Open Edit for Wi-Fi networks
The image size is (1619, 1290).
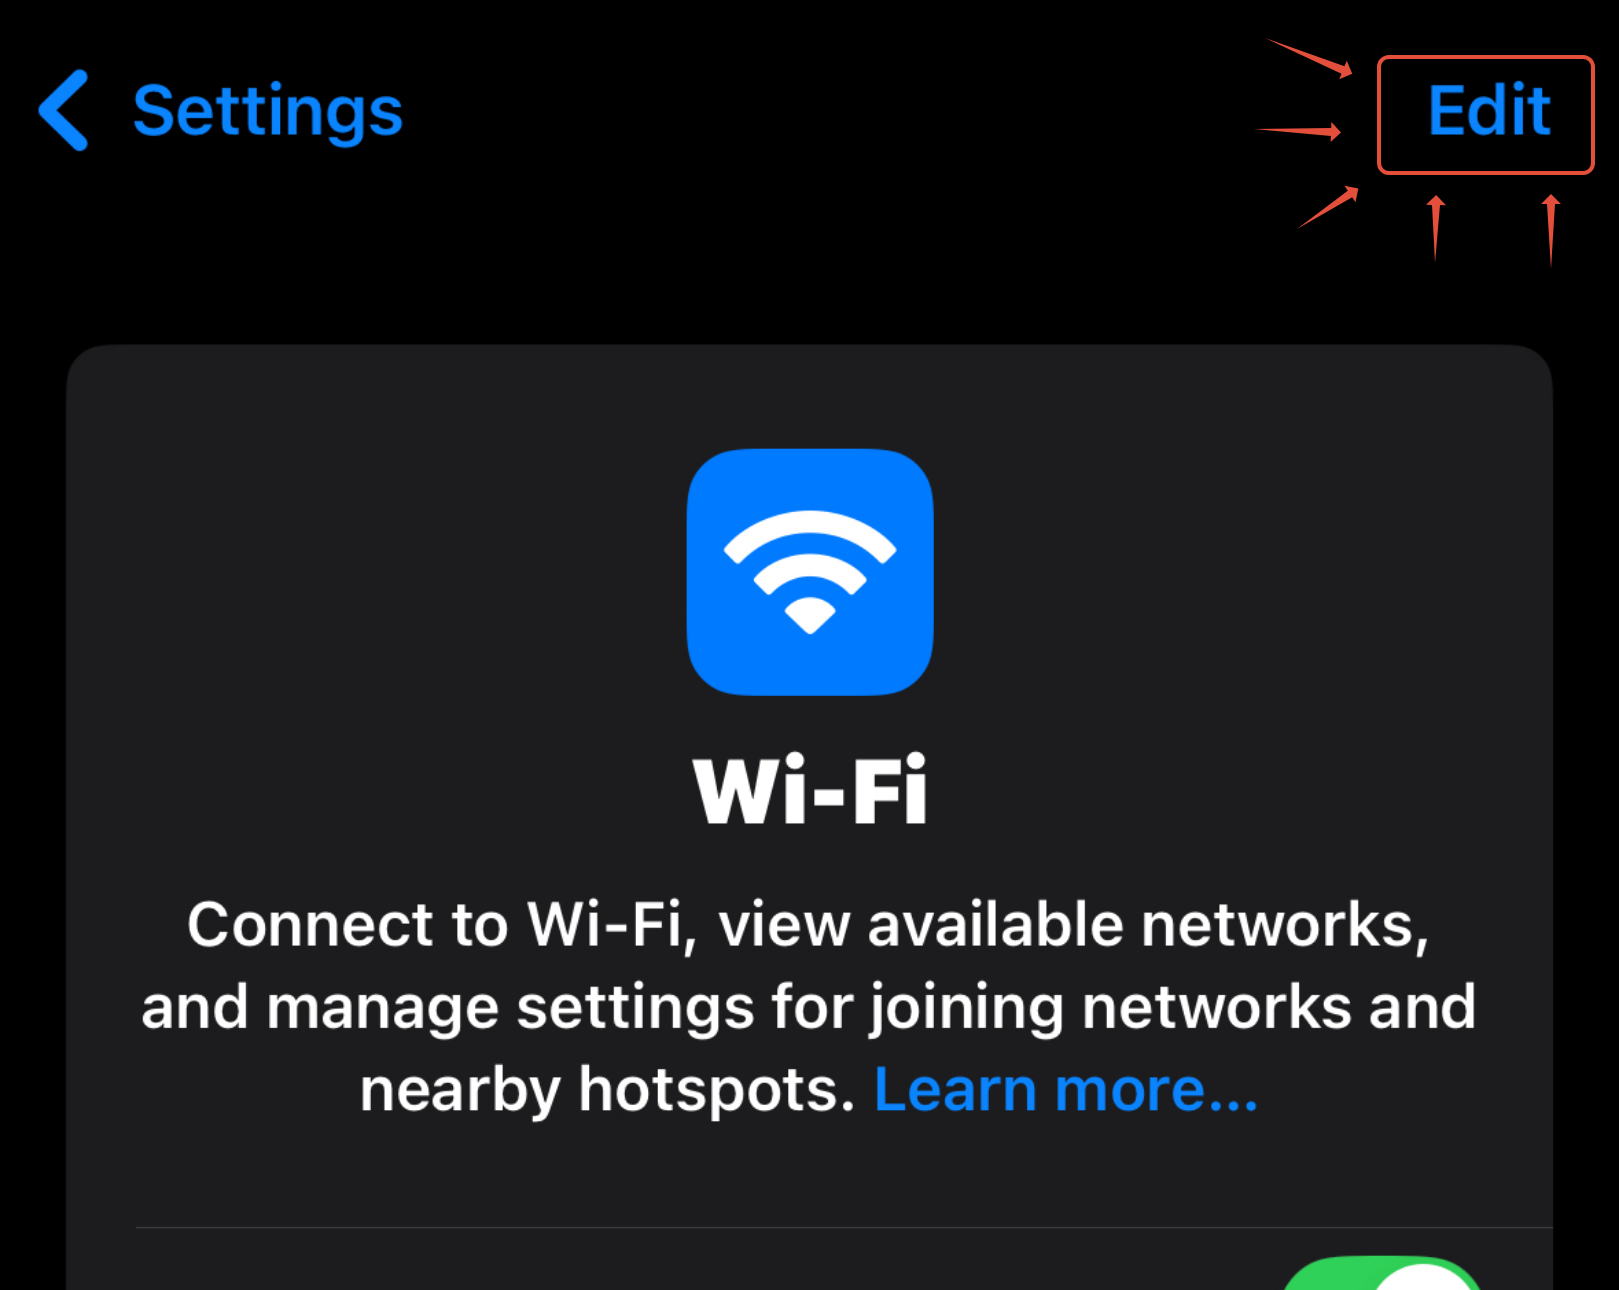(1489, 111)
